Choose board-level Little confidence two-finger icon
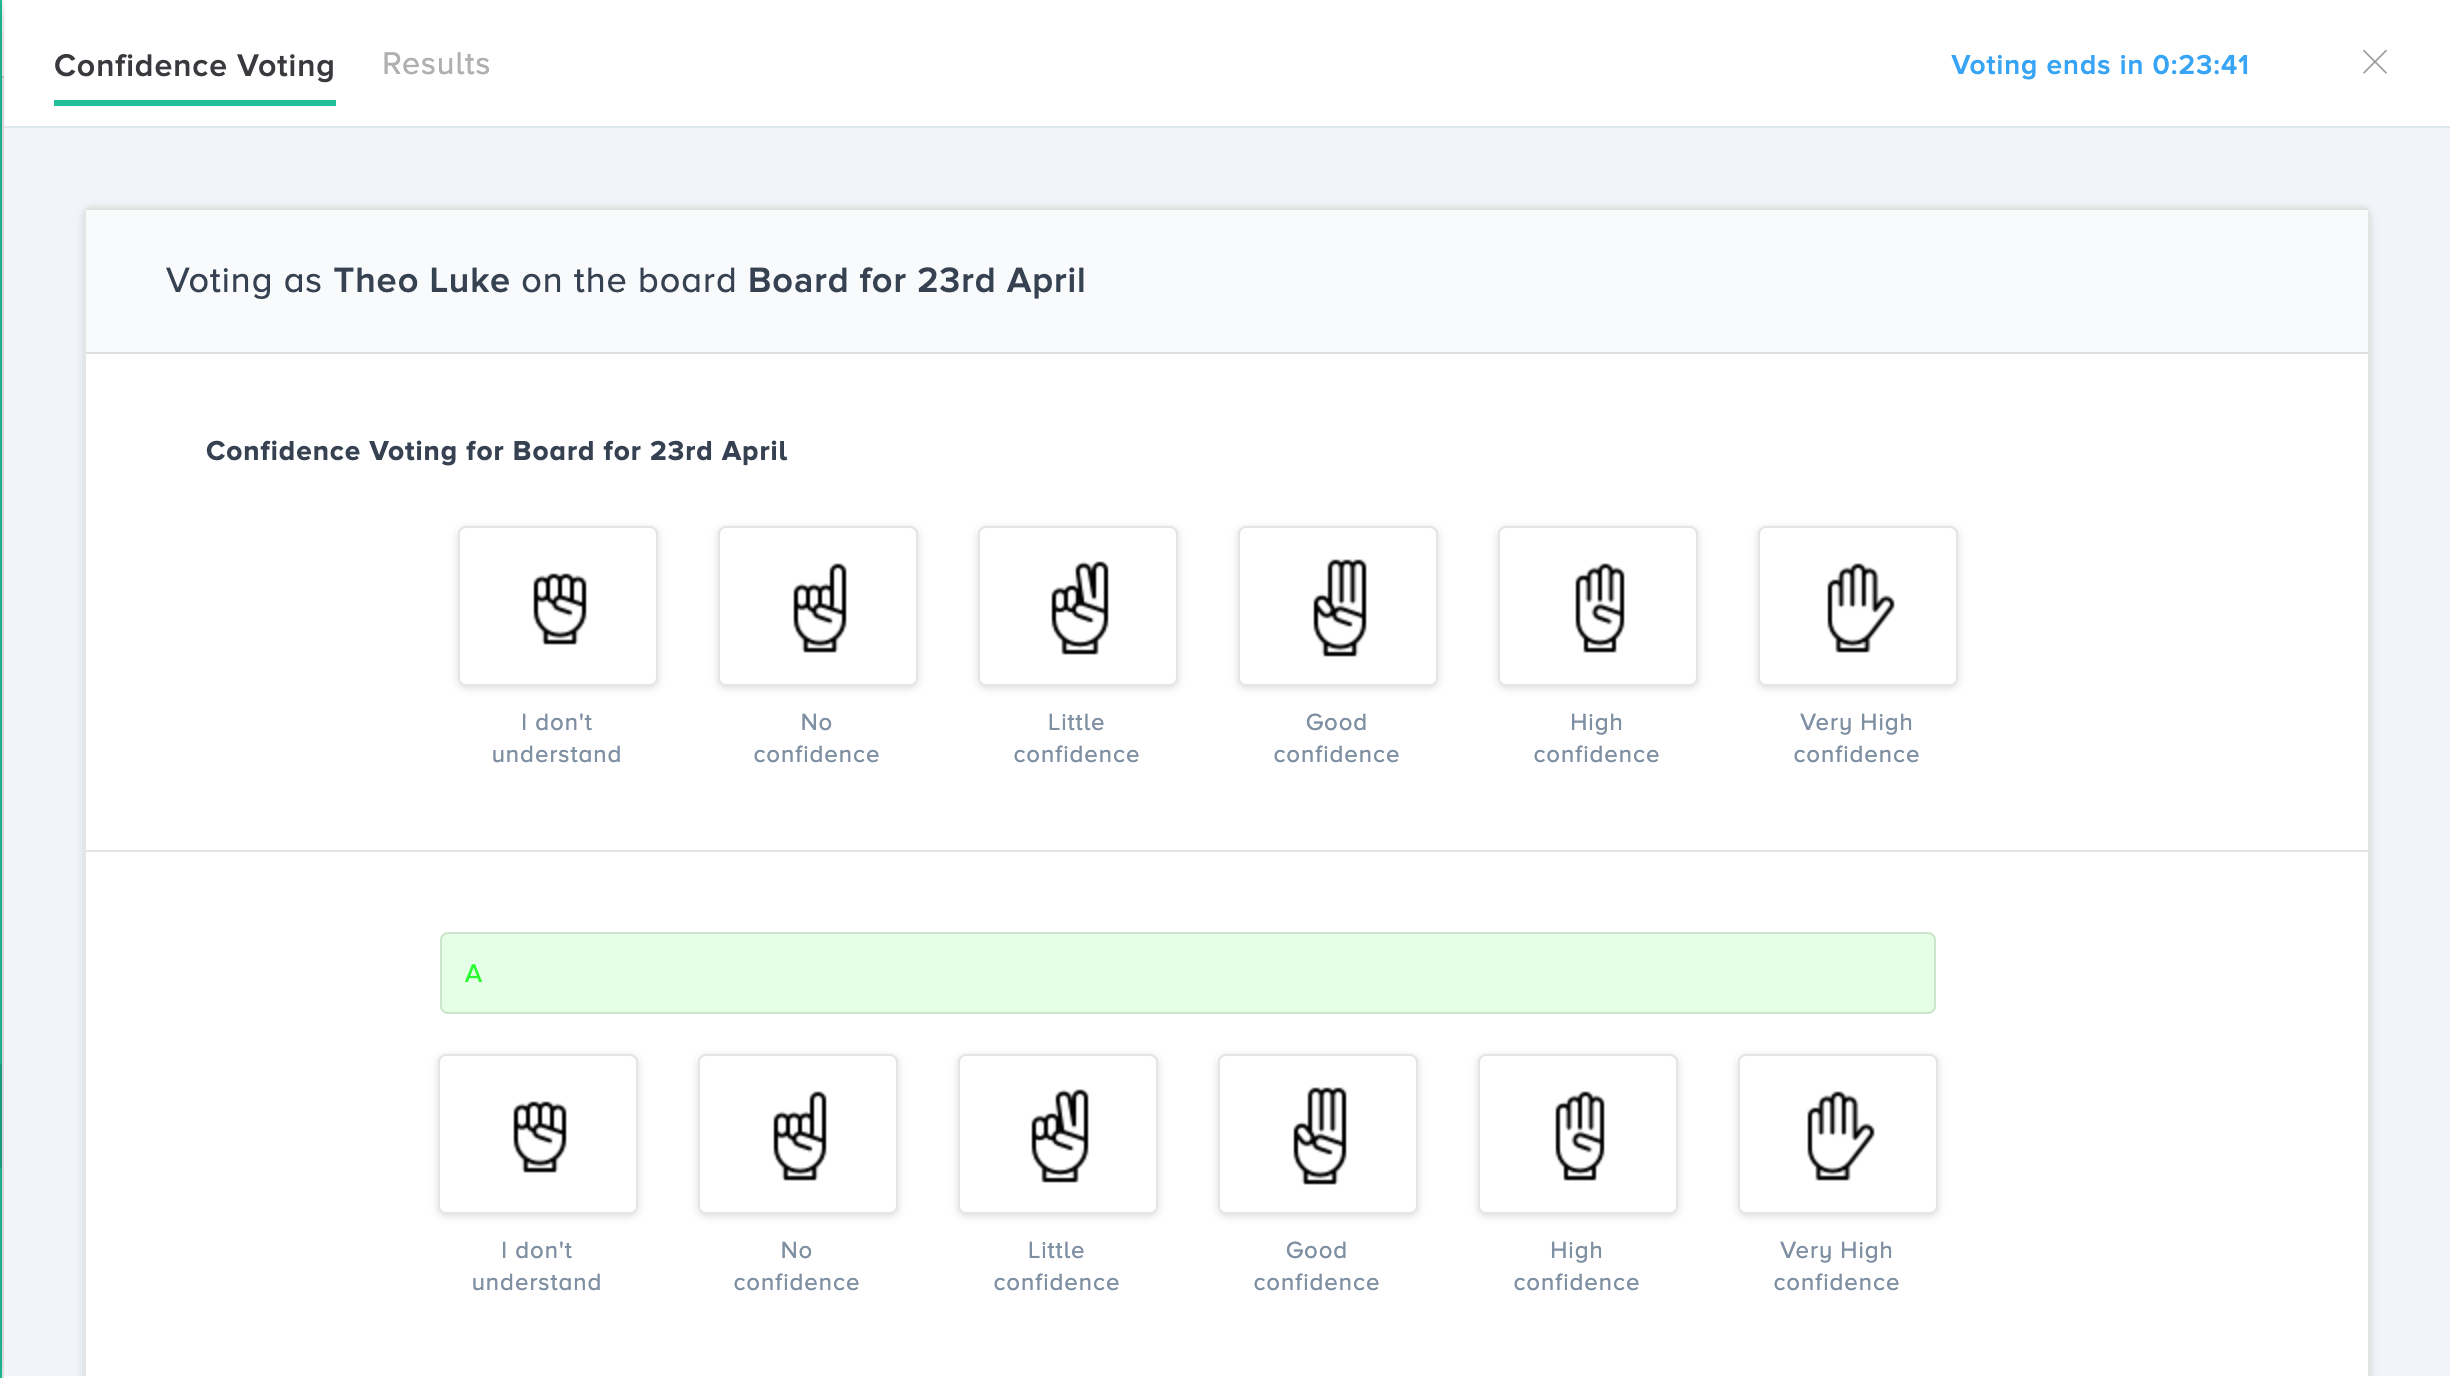2450x1378 pixels. 1078,606
